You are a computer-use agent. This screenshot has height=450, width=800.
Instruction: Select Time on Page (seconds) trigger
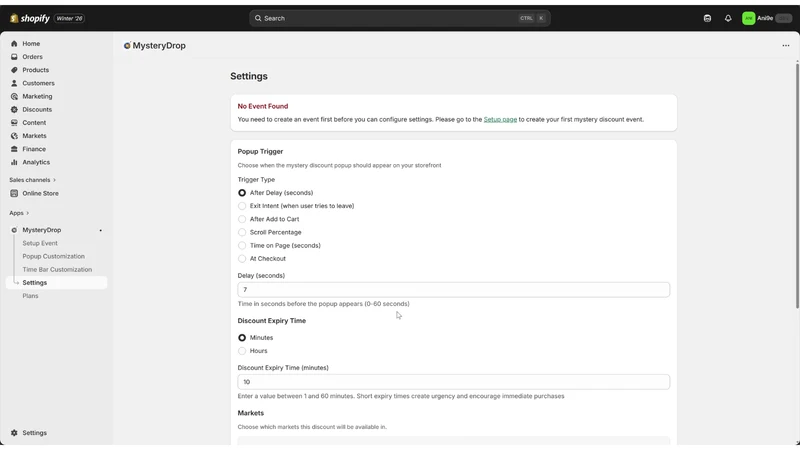(242, 245)
